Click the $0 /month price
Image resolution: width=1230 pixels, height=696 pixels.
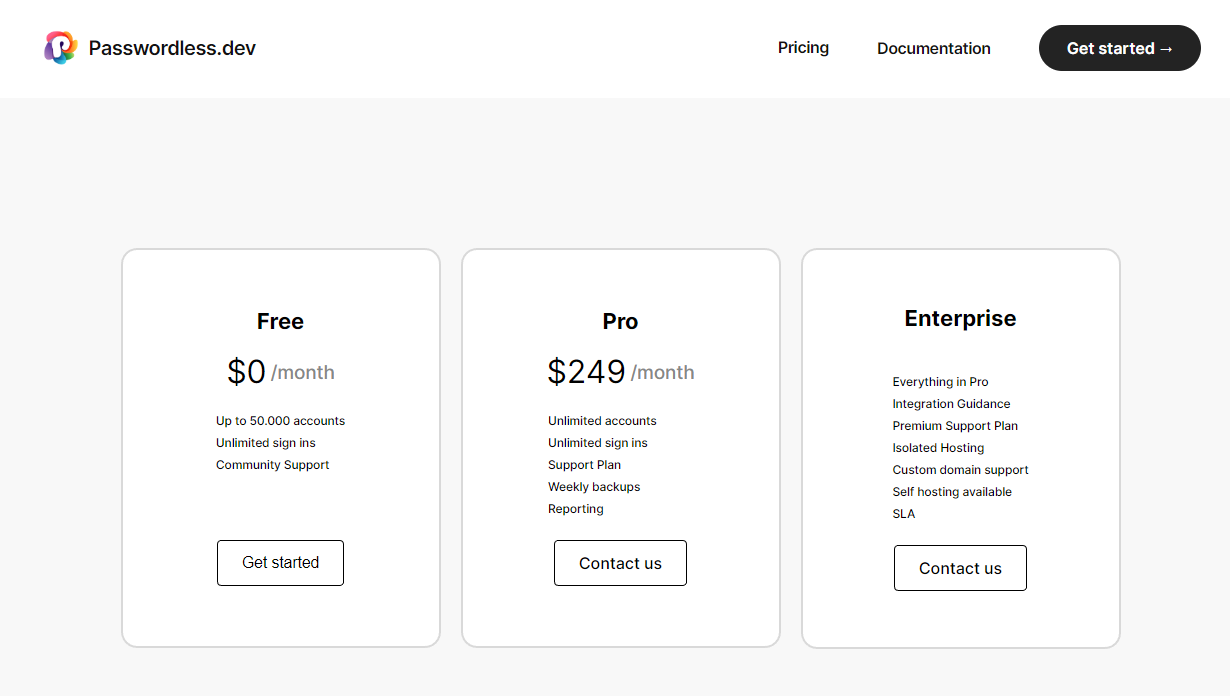[280, 372]
